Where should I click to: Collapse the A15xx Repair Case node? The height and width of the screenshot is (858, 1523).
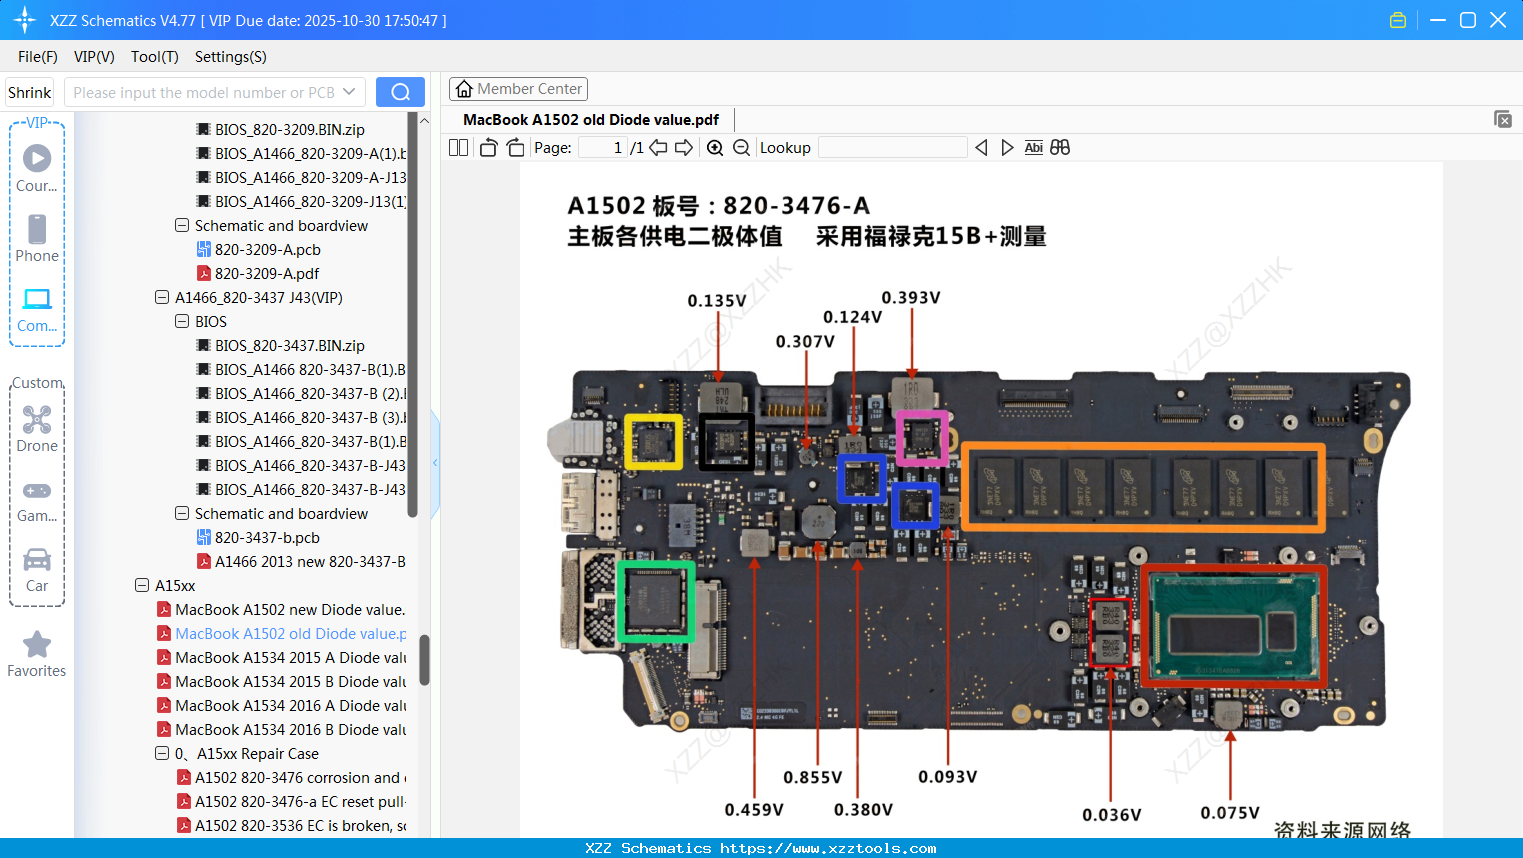coord(162,753)
